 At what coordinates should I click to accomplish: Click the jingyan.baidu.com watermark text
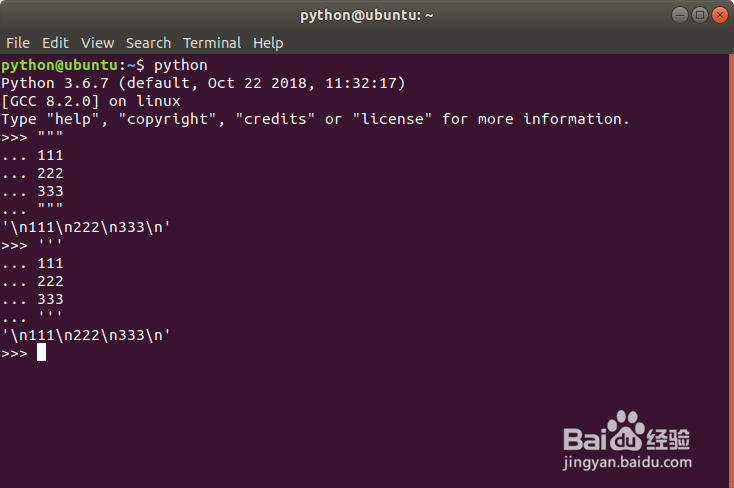[628, 463]
